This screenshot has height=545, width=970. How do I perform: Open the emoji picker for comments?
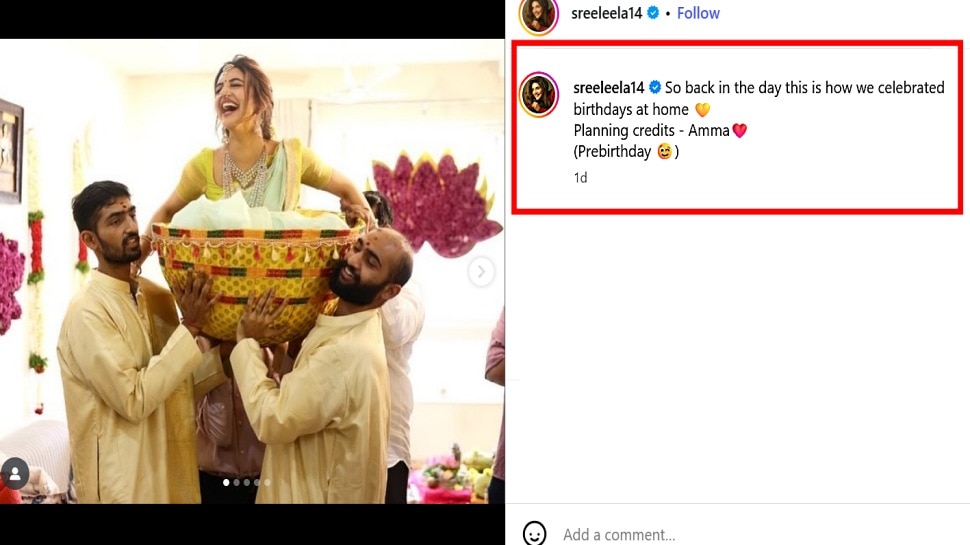click(535, 533)
